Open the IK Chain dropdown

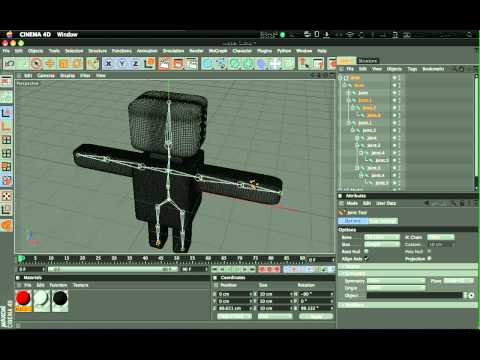click(x=441, y=237)
